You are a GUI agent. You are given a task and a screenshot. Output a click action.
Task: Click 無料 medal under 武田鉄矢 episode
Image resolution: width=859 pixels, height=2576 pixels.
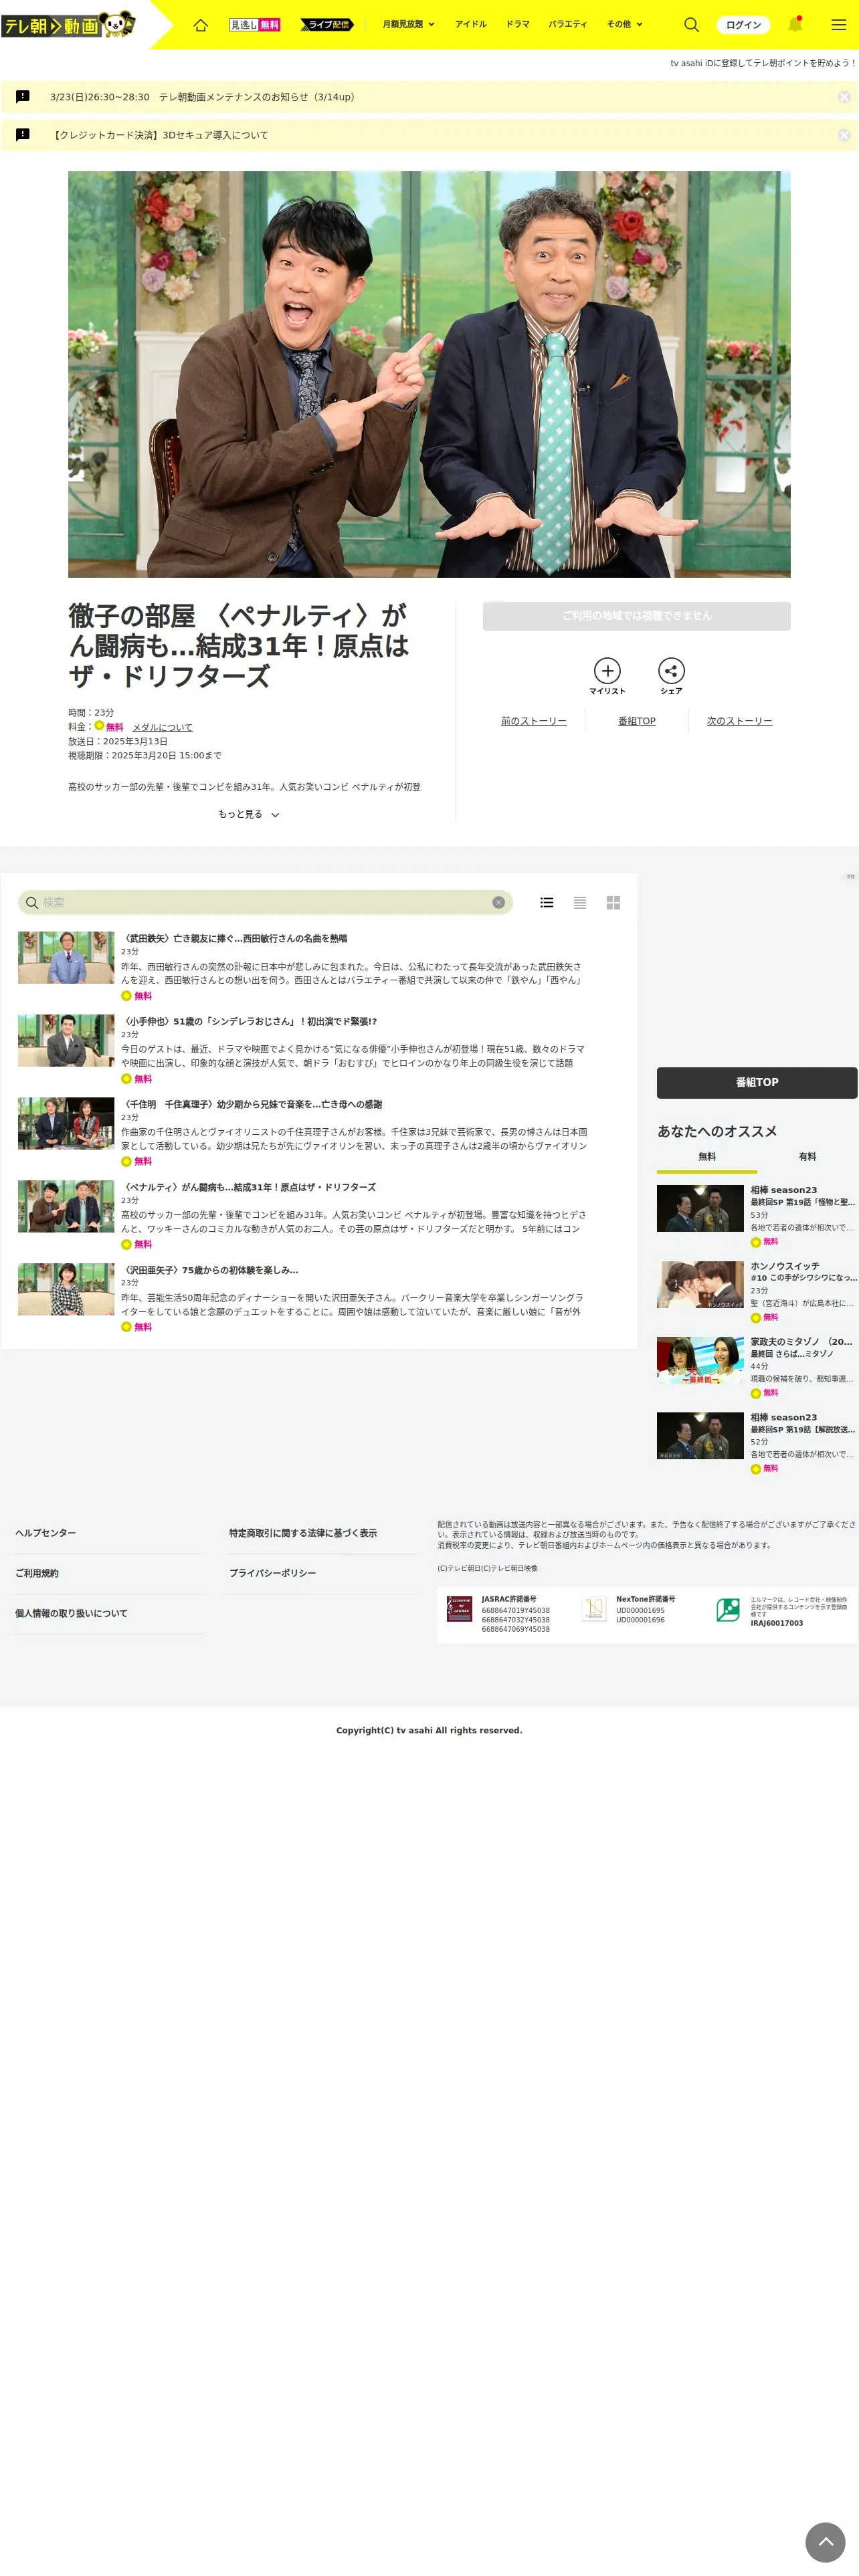[137, 996]
